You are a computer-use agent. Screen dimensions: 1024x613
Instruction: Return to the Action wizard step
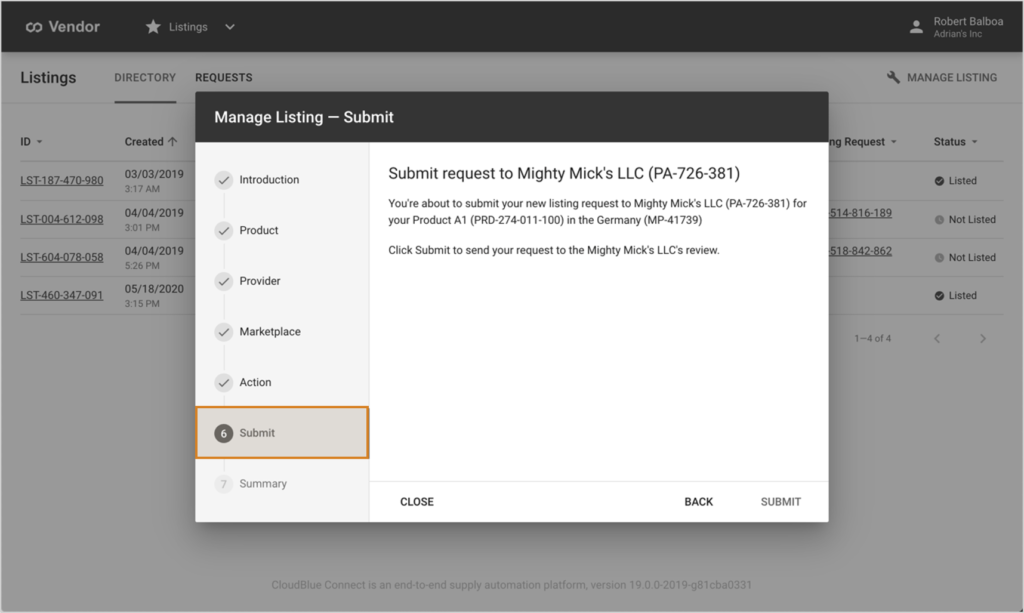255,382
